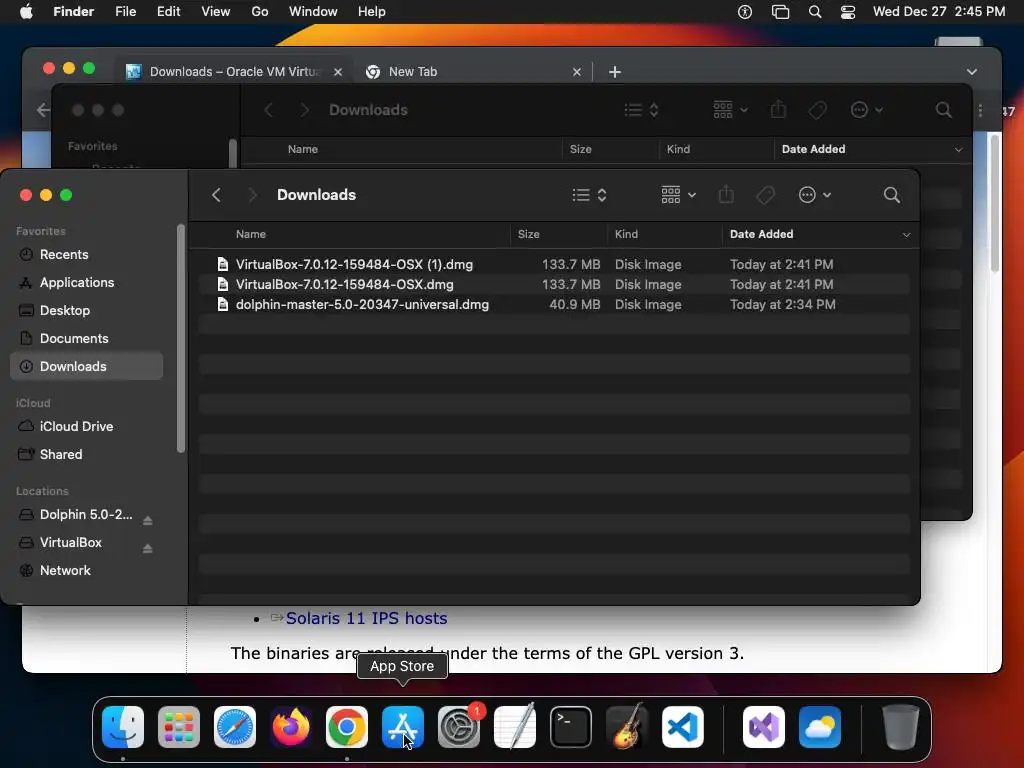The width and height of the screenshot is (1024, 768).
Task: Open the Help menu
Action: (x=372, y=12)
